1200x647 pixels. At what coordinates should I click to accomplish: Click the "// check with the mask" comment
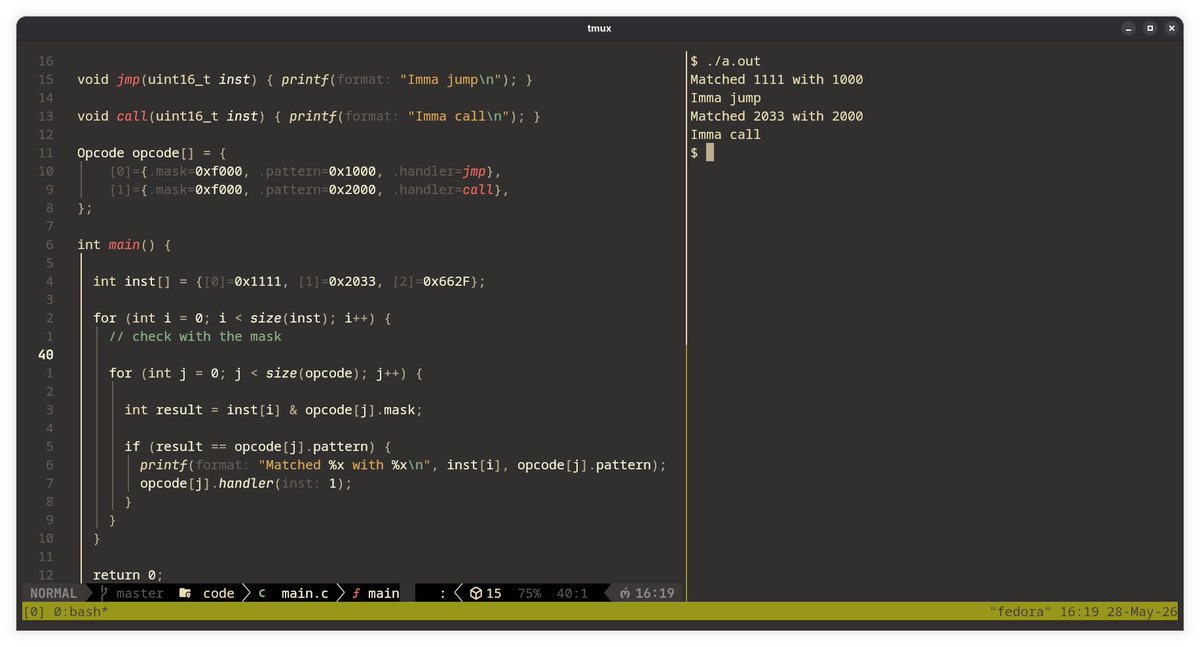coord(196,336)
